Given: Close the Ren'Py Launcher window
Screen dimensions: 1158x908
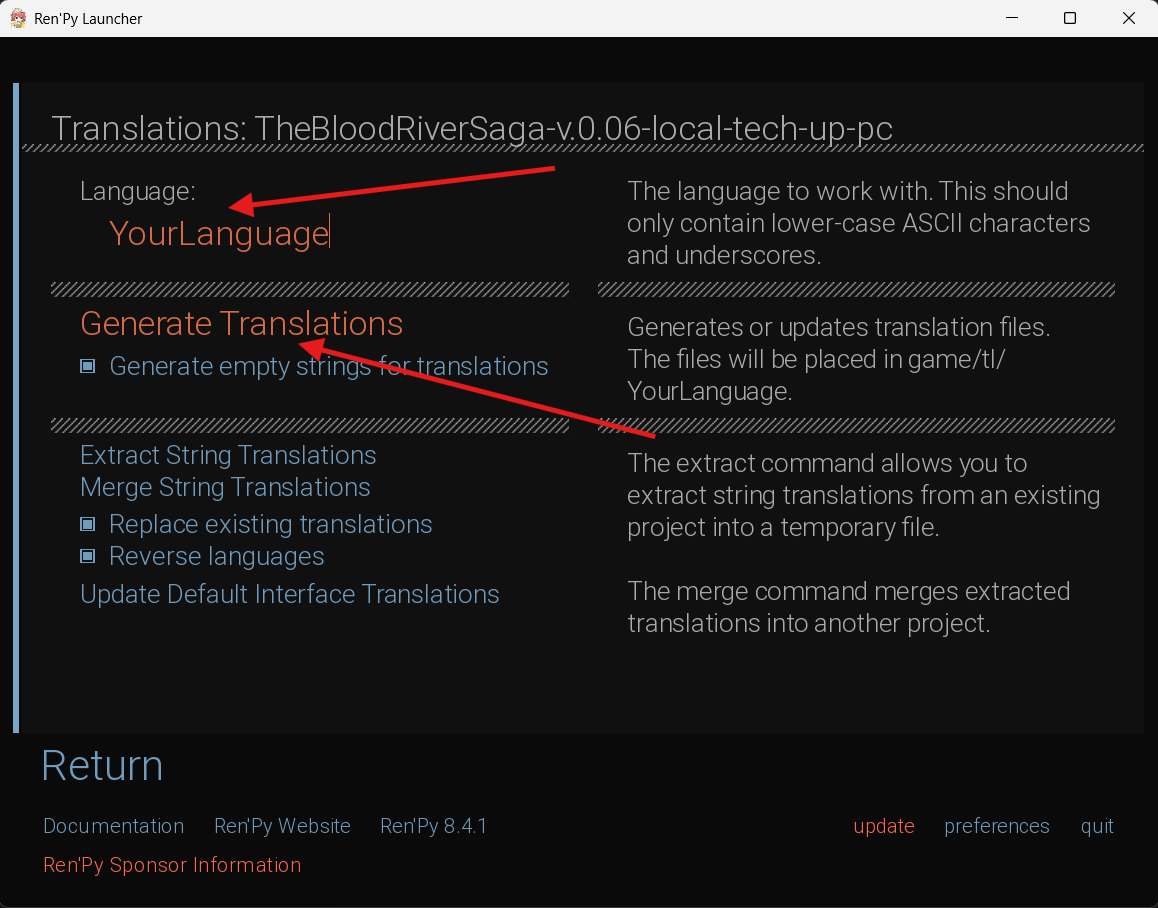Looking at the screenshot, I should coord(1128,18).
